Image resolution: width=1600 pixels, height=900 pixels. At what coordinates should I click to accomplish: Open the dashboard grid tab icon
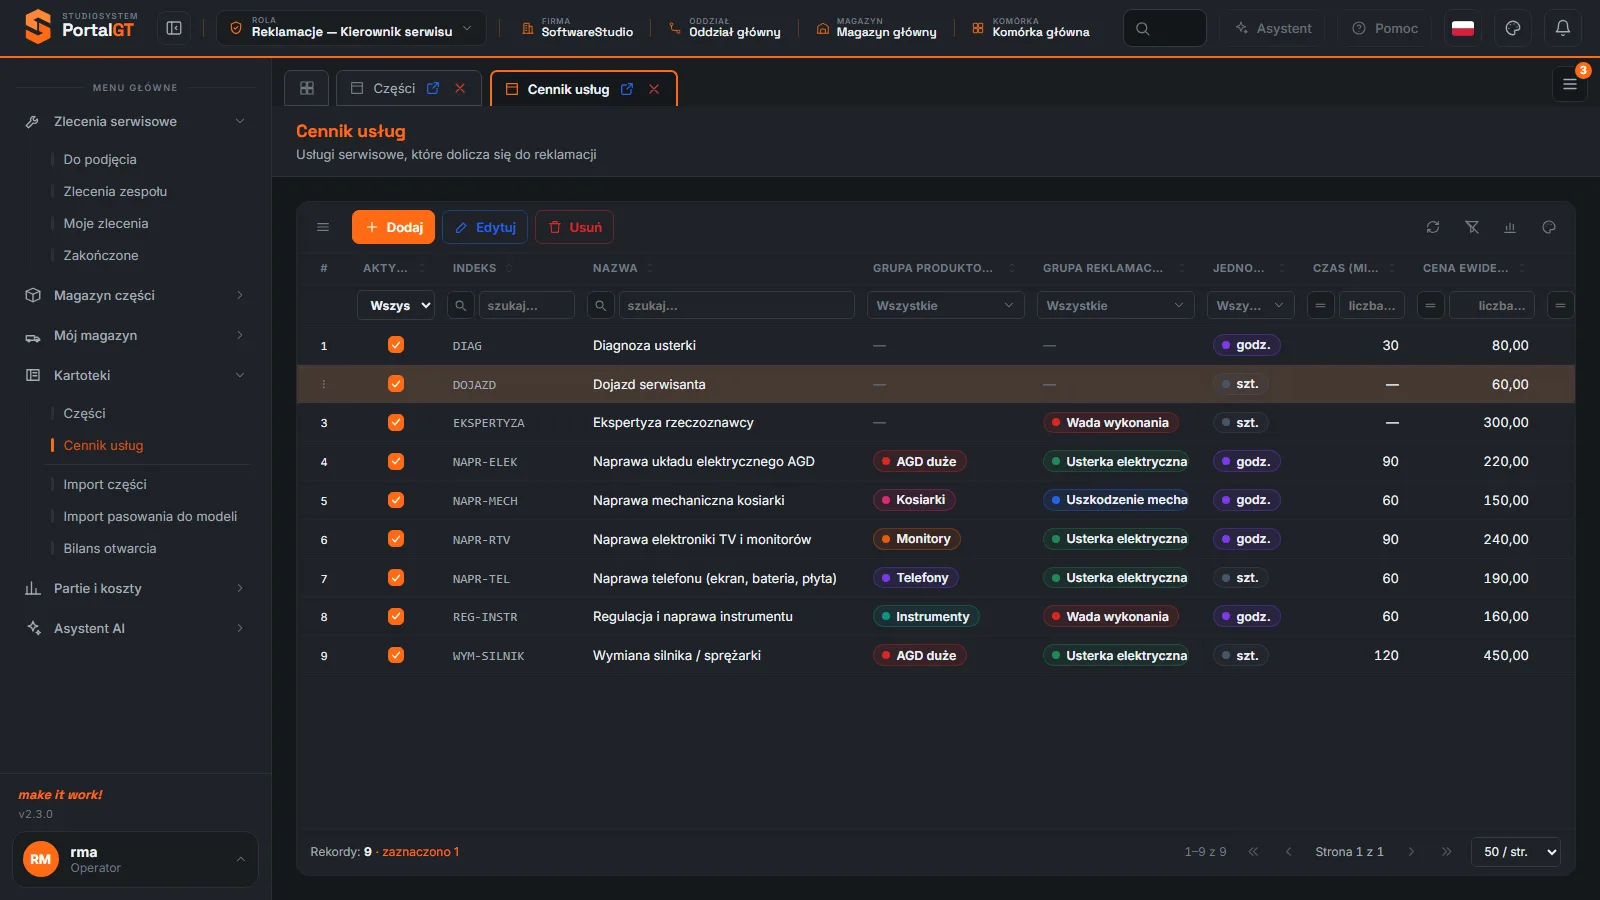point(307,88)
